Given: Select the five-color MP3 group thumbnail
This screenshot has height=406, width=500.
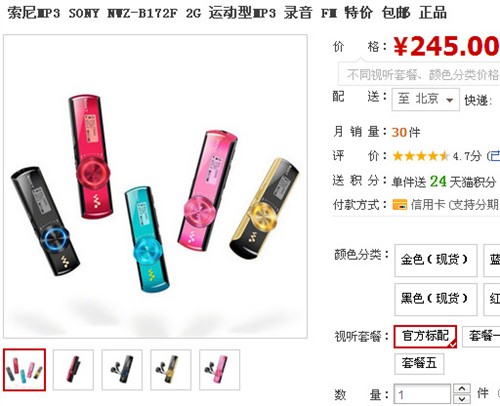Looking at the screenshot, I should pyautogui.click(x=24, y=370).
